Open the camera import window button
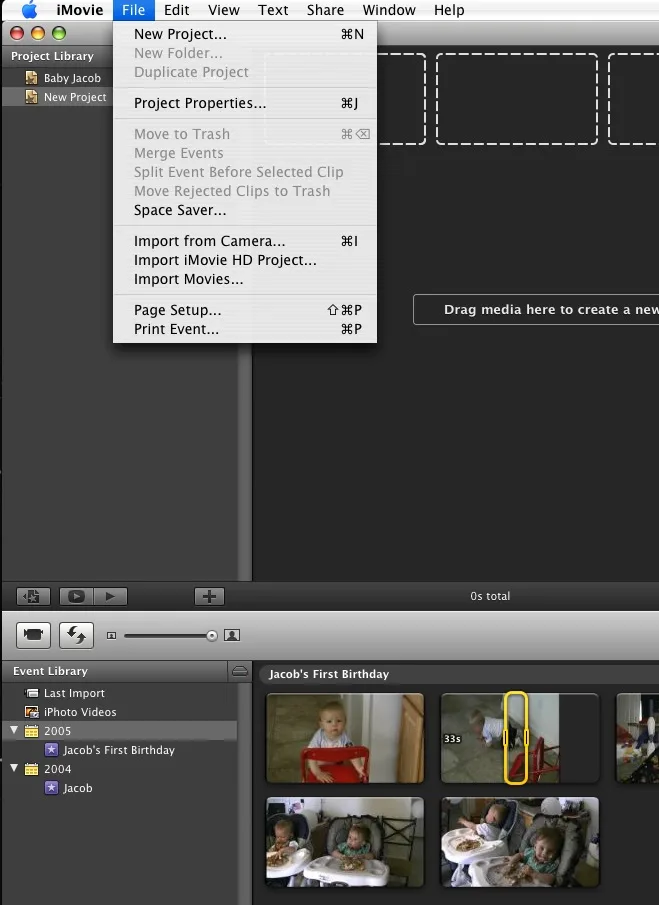Viewport: 659px width, 905px height. (33, 634)
